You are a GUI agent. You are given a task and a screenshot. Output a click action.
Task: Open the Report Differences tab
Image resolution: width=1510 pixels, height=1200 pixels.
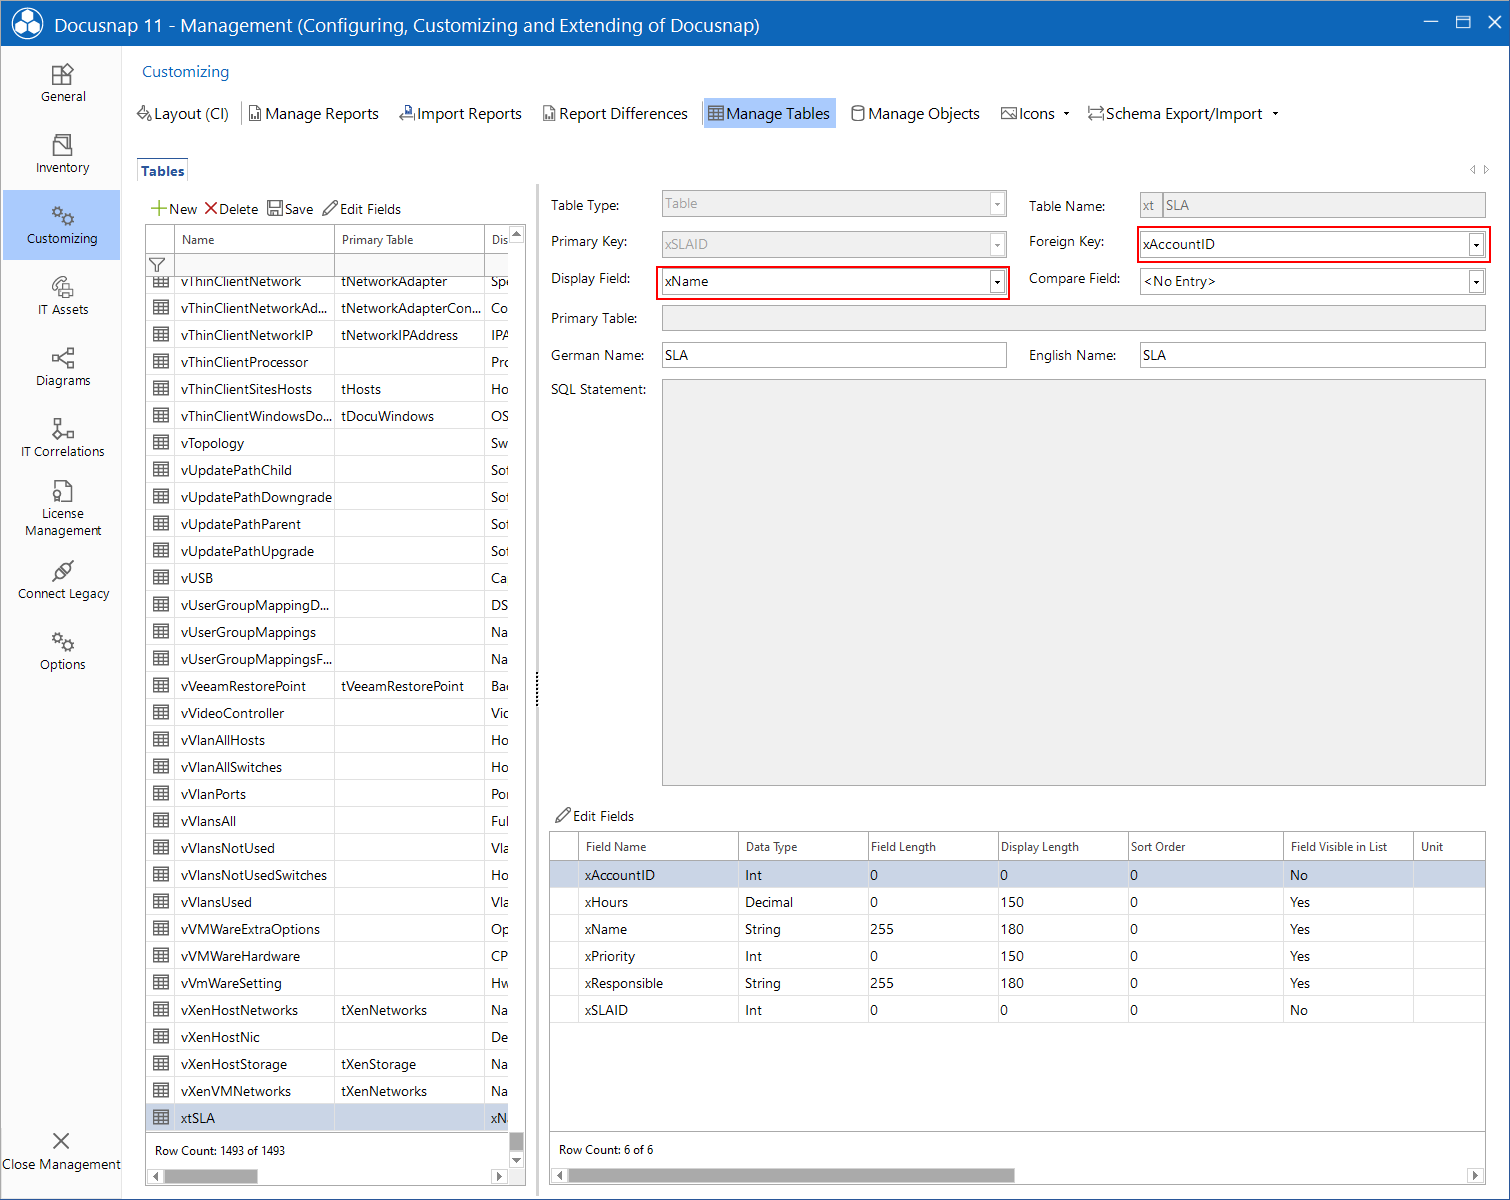(615, 113)
